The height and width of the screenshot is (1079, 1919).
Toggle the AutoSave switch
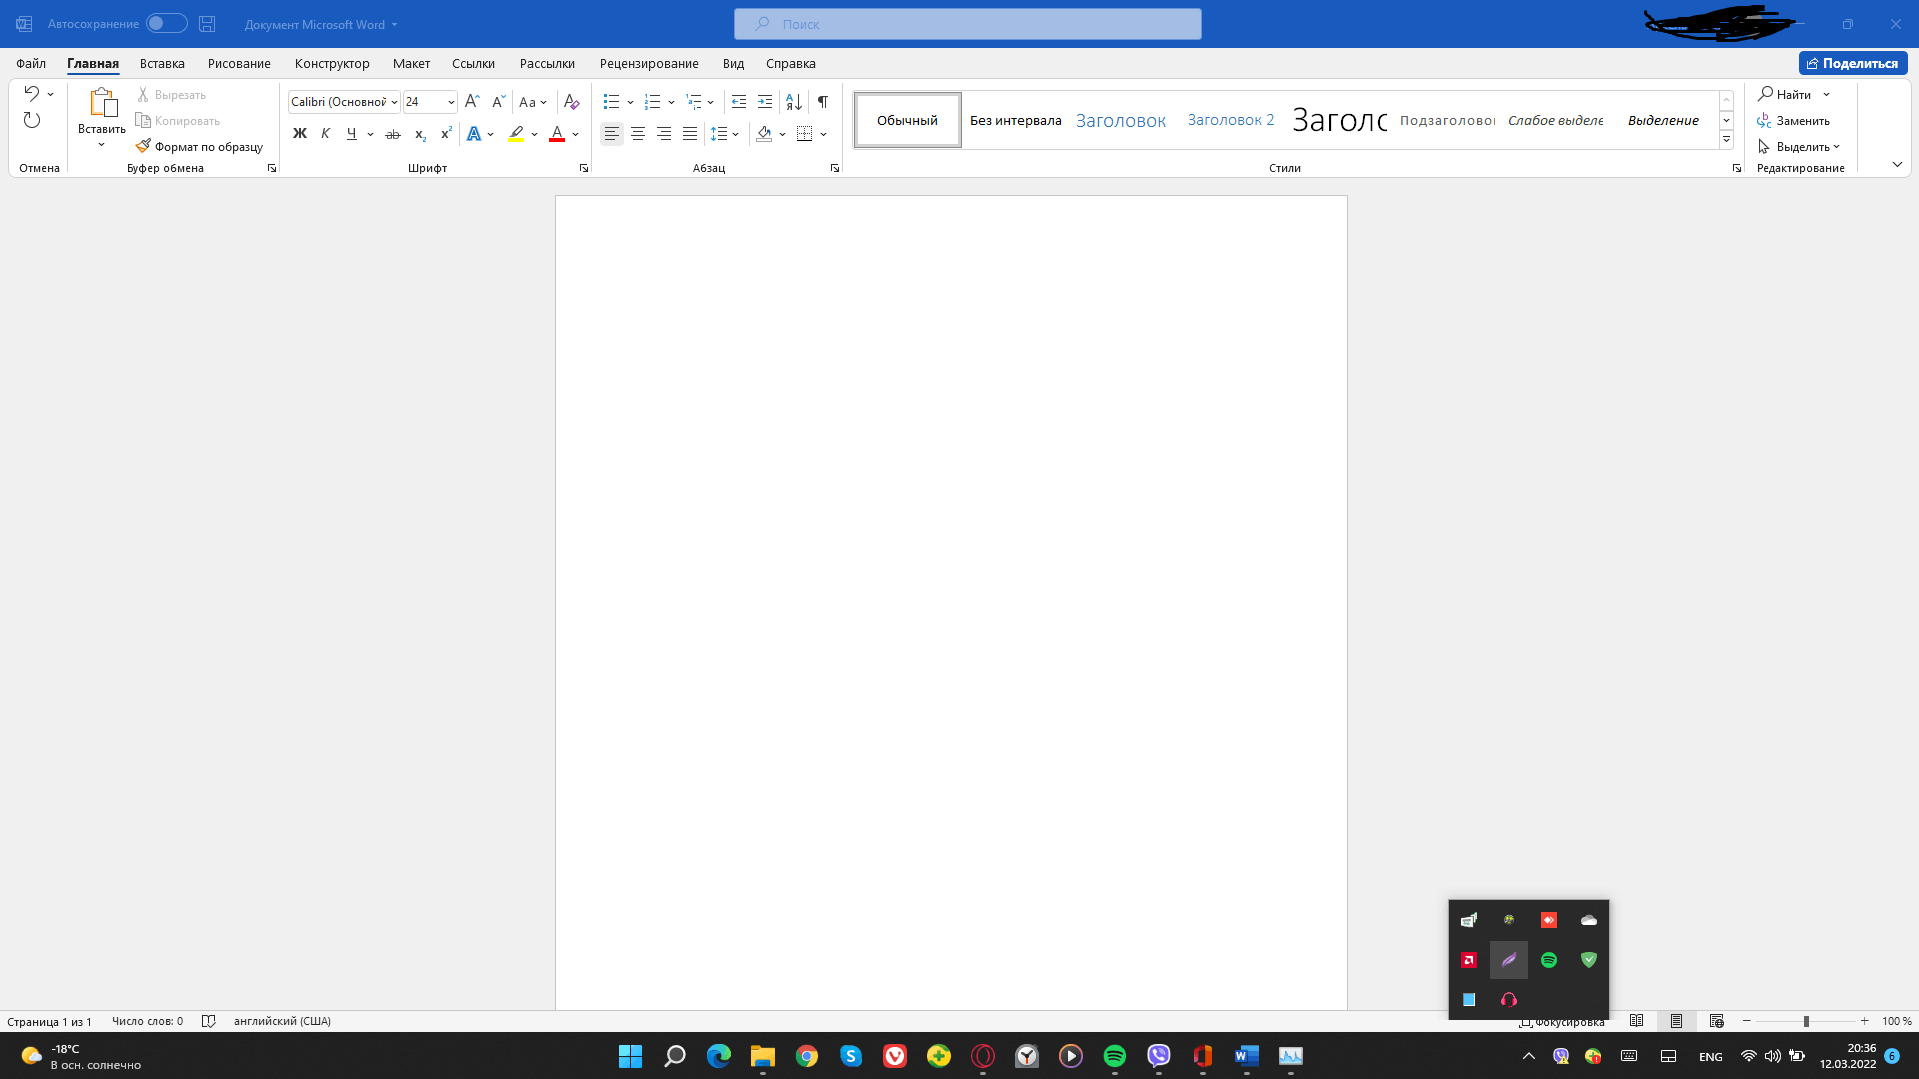[x=166, y=24]
